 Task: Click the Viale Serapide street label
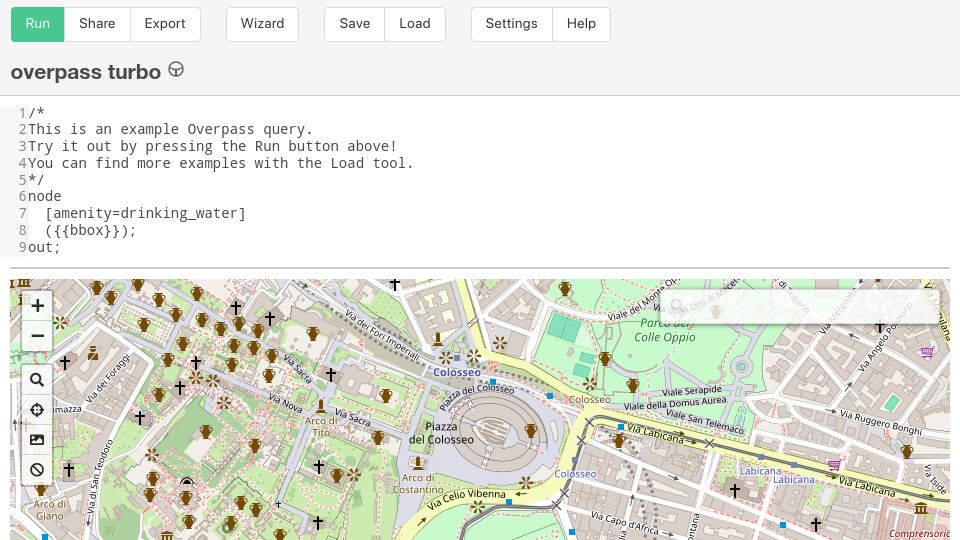click(x=692, y=391)
